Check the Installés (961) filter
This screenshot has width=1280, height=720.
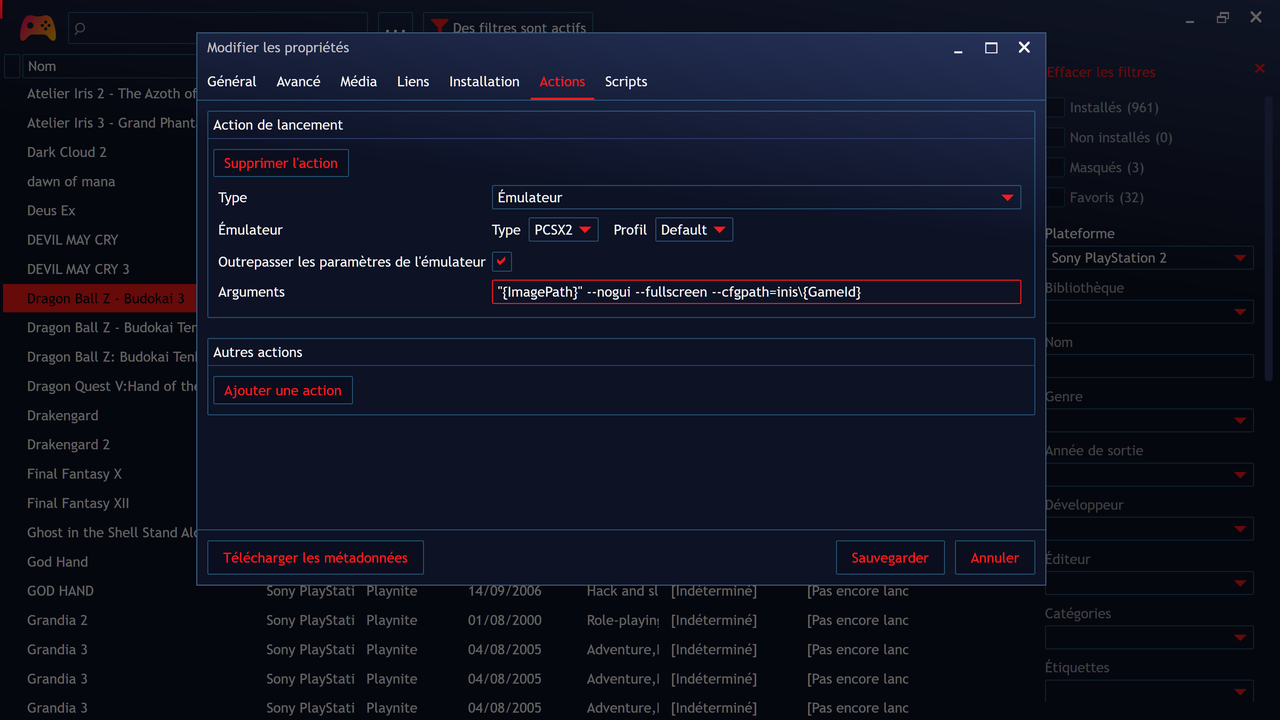1054,107
